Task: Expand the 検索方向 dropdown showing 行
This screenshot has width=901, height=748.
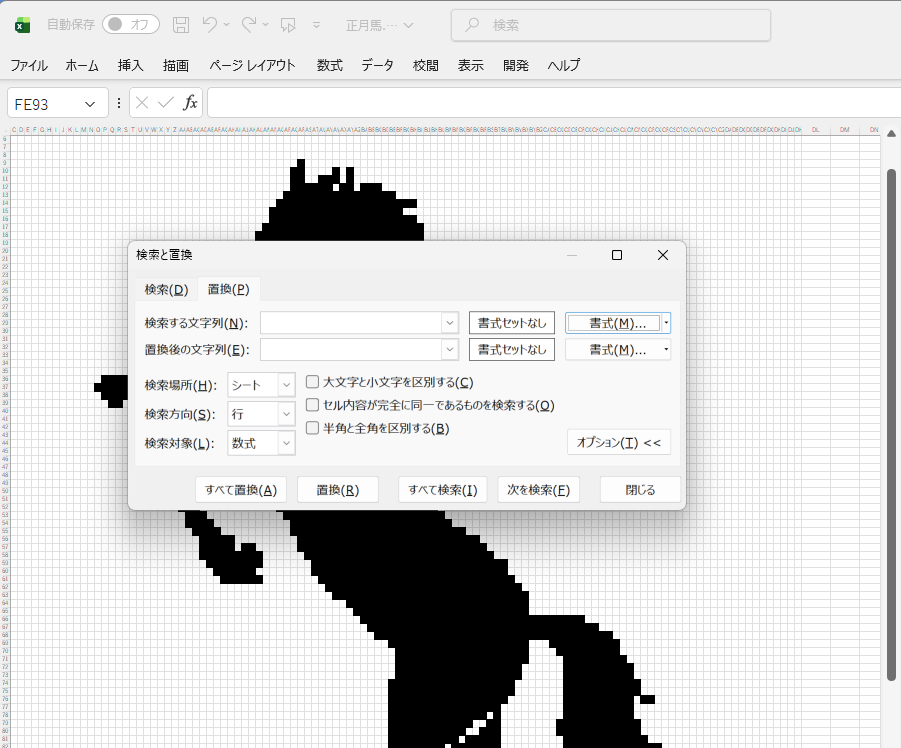Action: (261, 414)
